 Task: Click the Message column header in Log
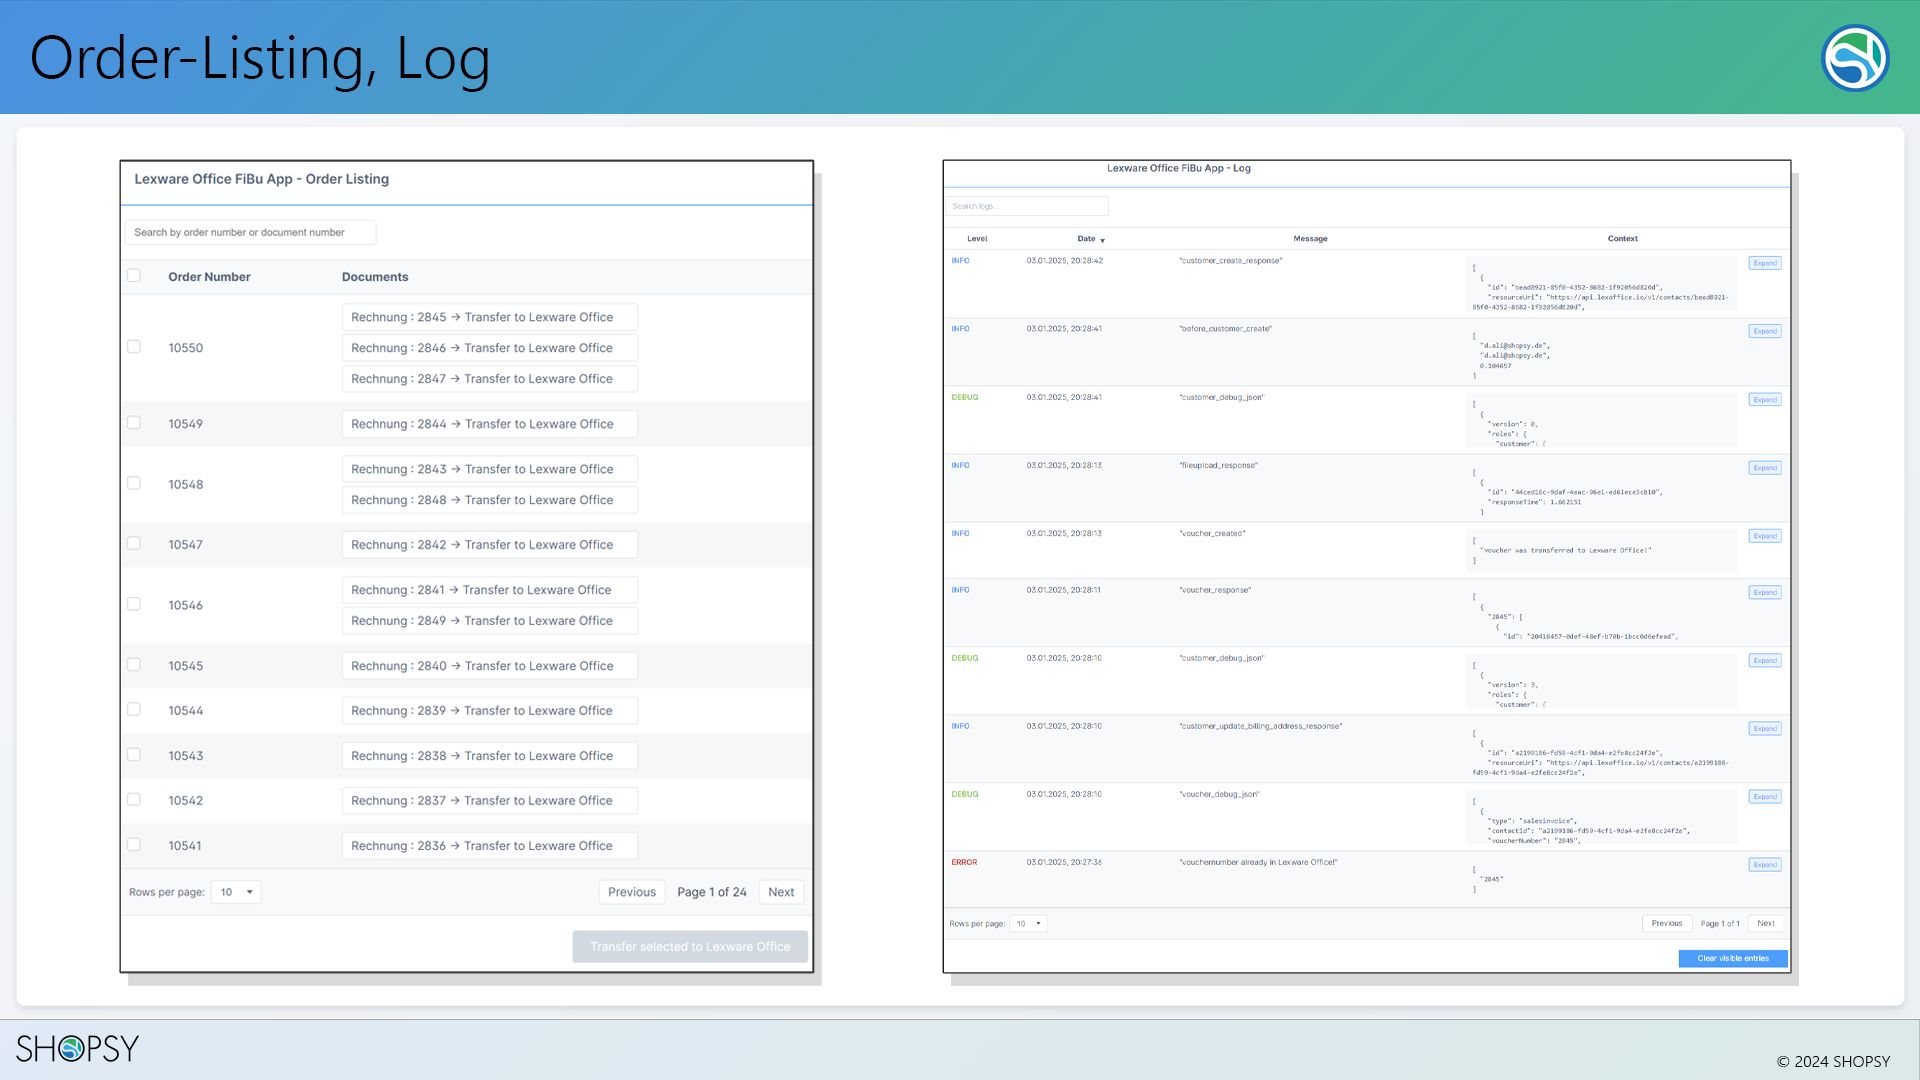1310,239
